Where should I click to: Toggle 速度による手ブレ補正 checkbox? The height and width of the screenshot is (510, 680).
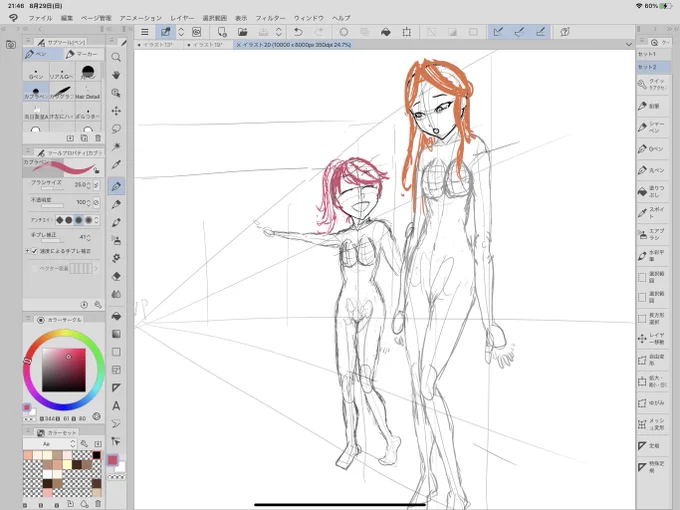(34, 251)
